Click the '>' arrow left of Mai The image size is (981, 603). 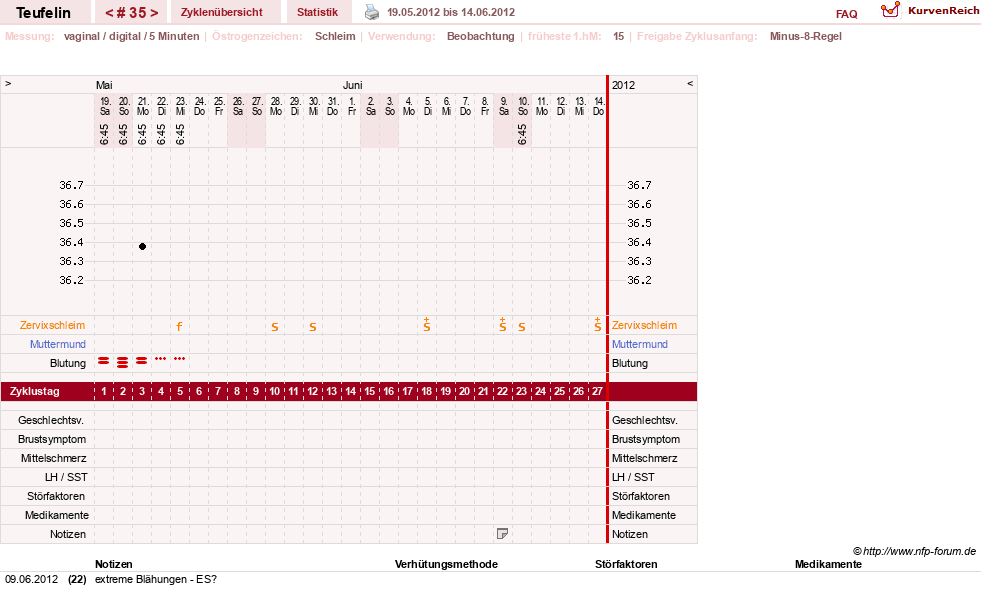[x=8, y=83]
